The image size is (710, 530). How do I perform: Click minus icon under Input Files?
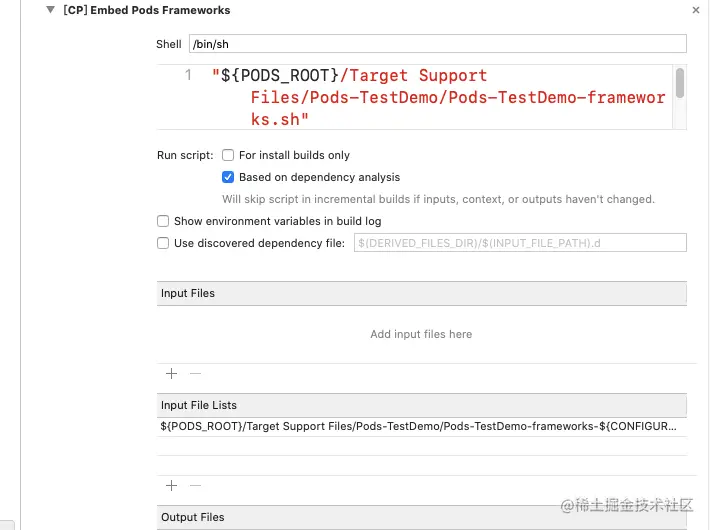coord(195,374)
